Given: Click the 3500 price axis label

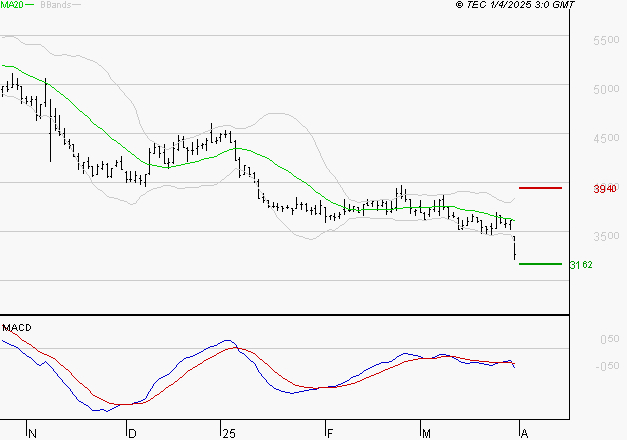Looking at the screenshot, I should (x=606, y=236).
